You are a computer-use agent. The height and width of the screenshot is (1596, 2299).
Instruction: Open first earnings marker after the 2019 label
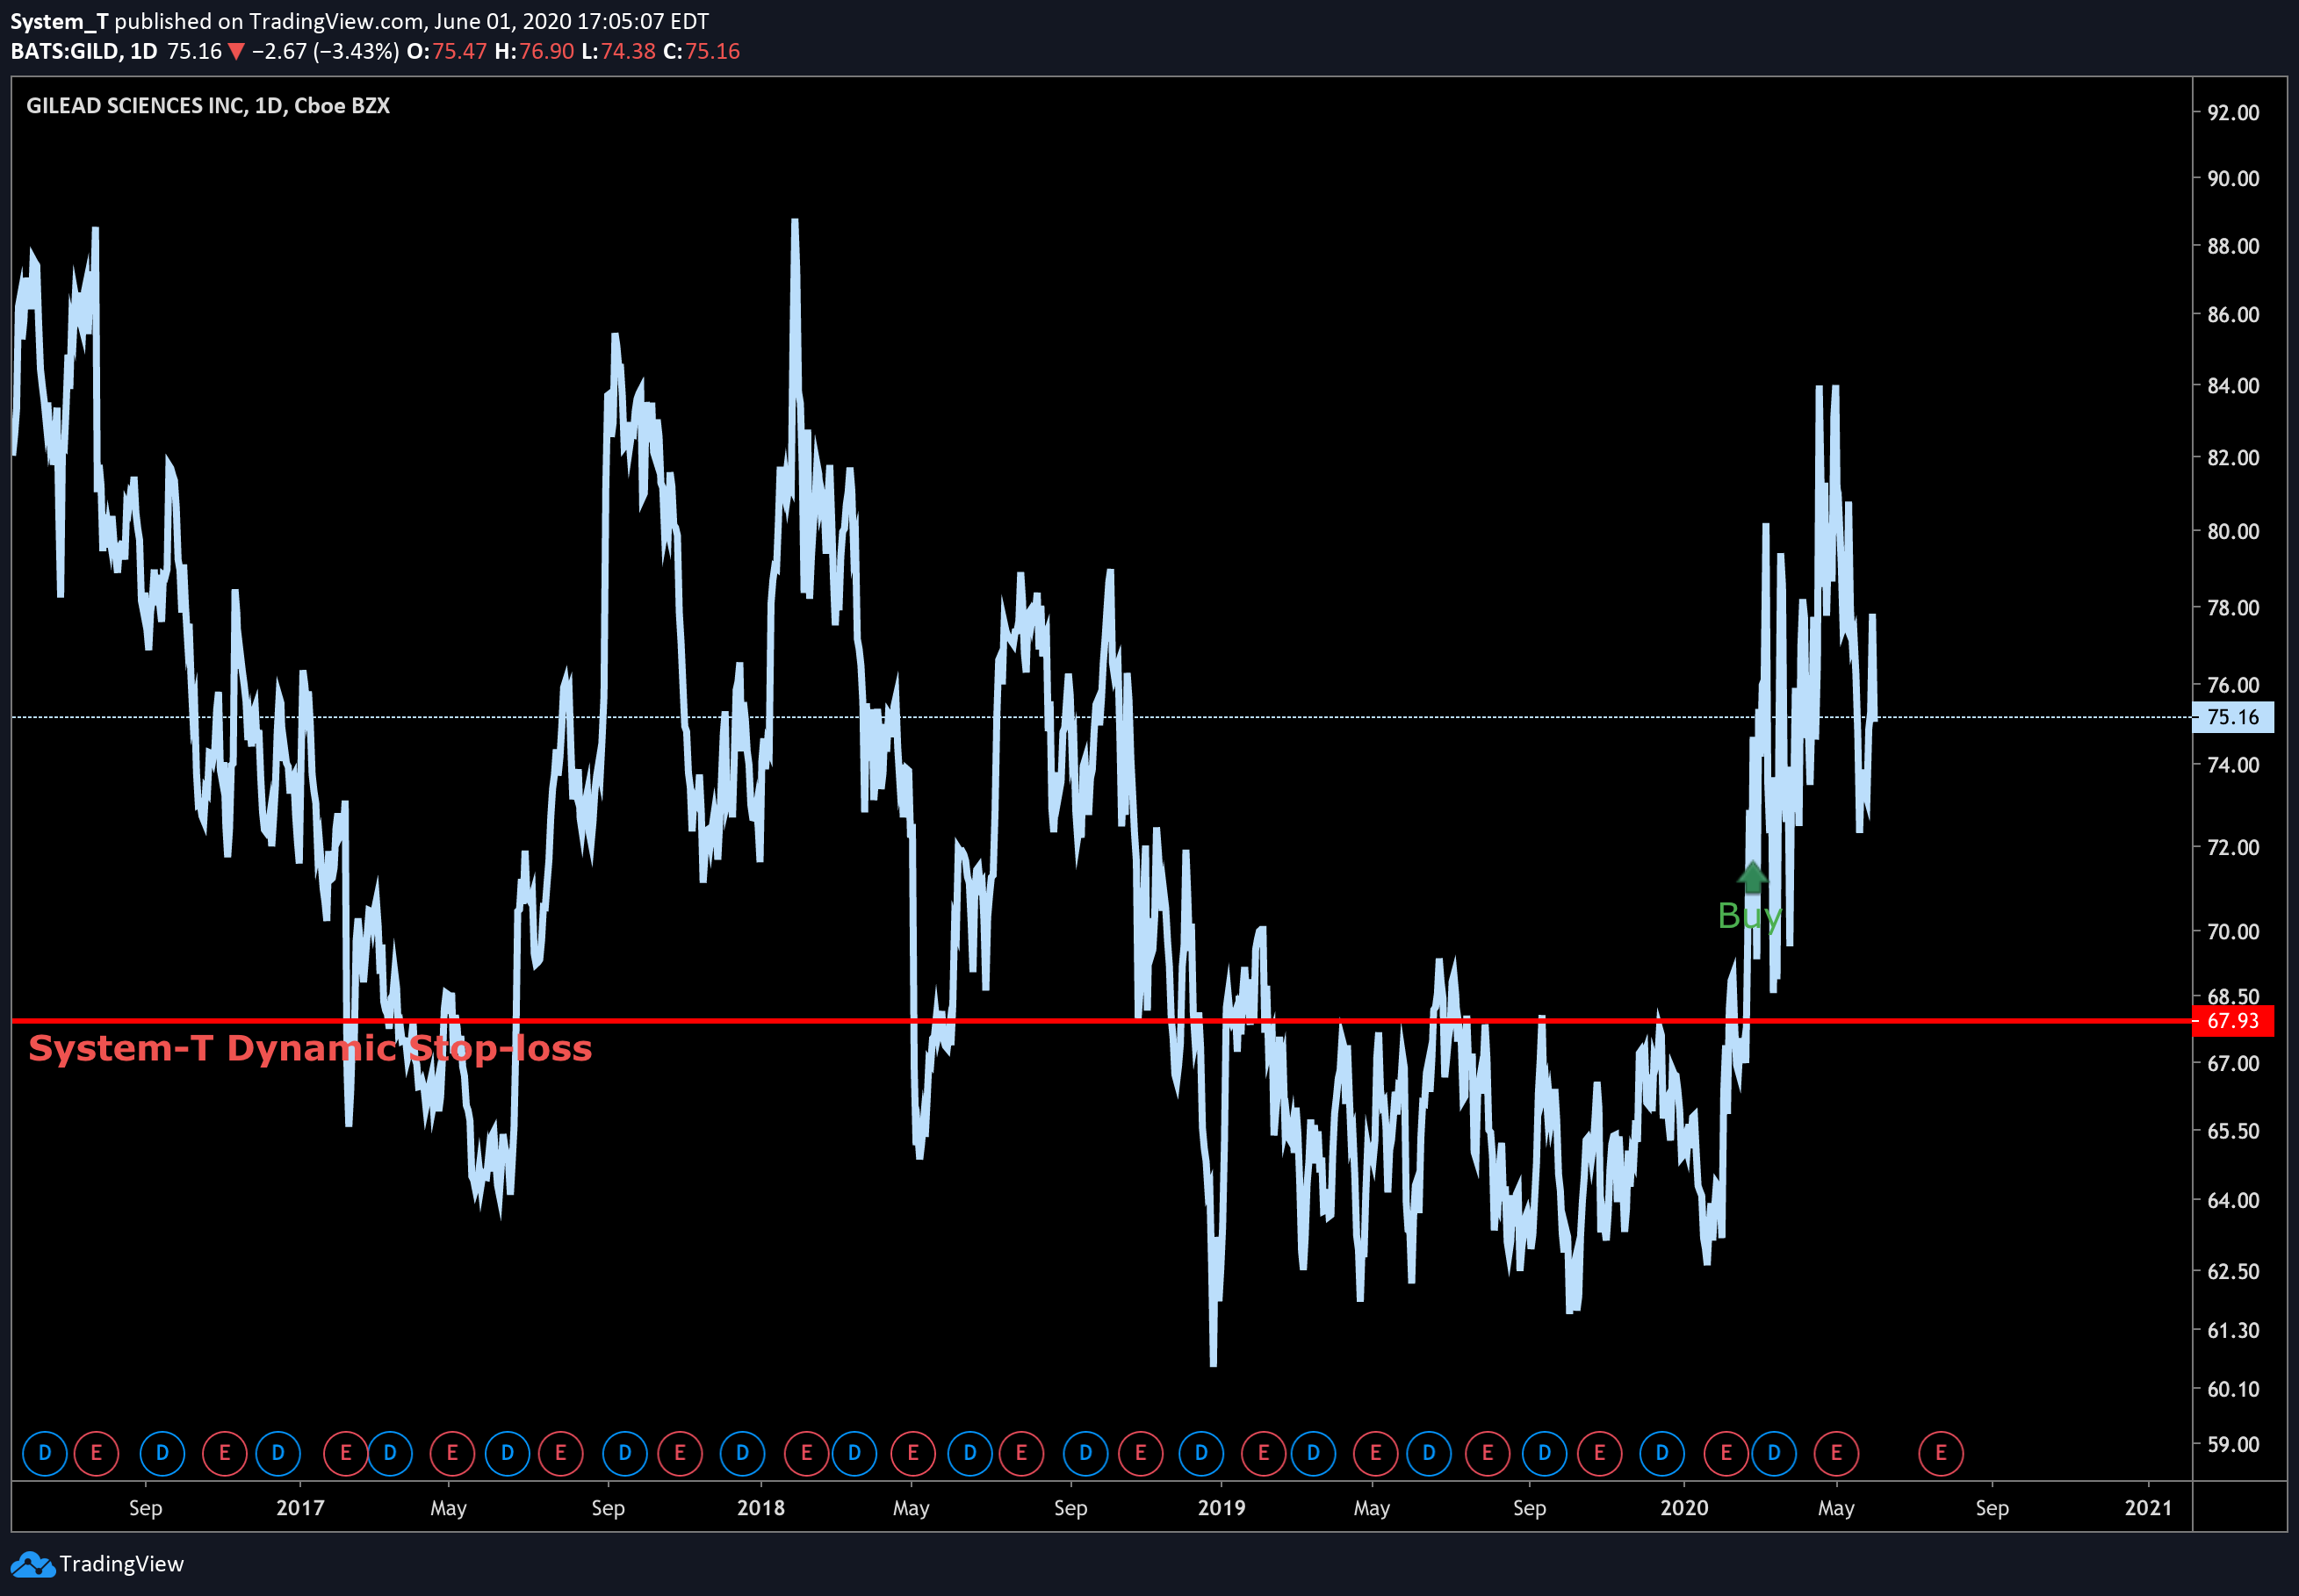(1264, 1453)
